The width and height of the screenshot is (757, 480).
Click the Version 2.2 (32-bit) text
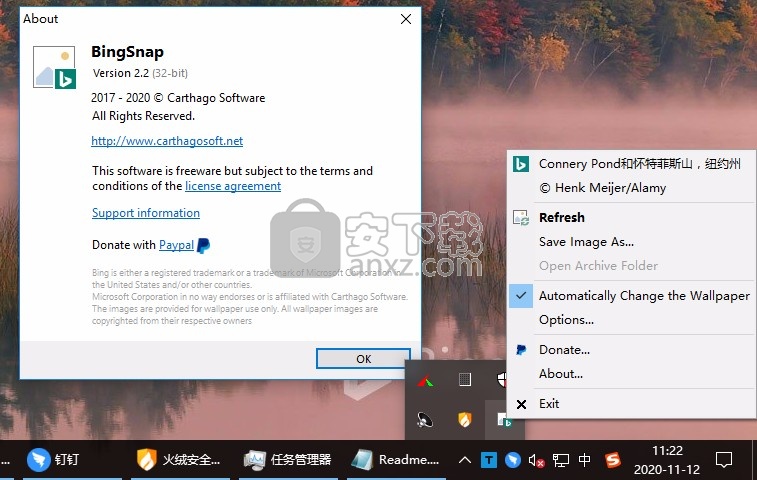pyautogui.click(x=140, y=73)
